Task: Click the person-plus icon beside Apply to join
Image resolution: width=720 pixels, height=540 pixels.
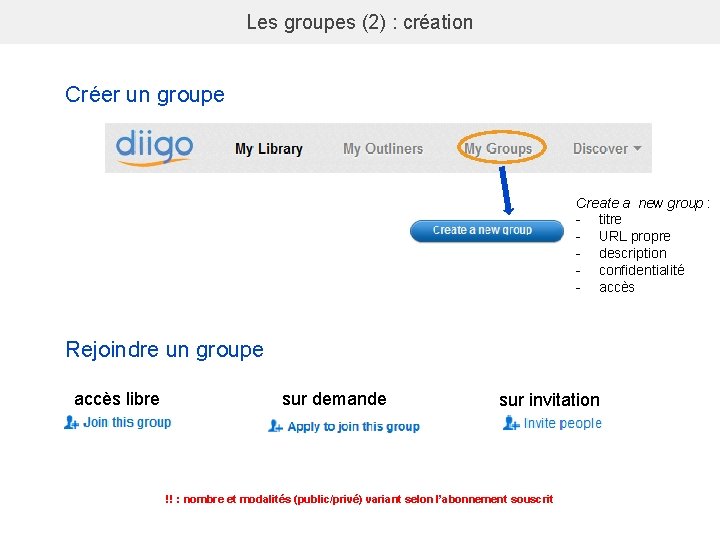Action: pos(275,426)
